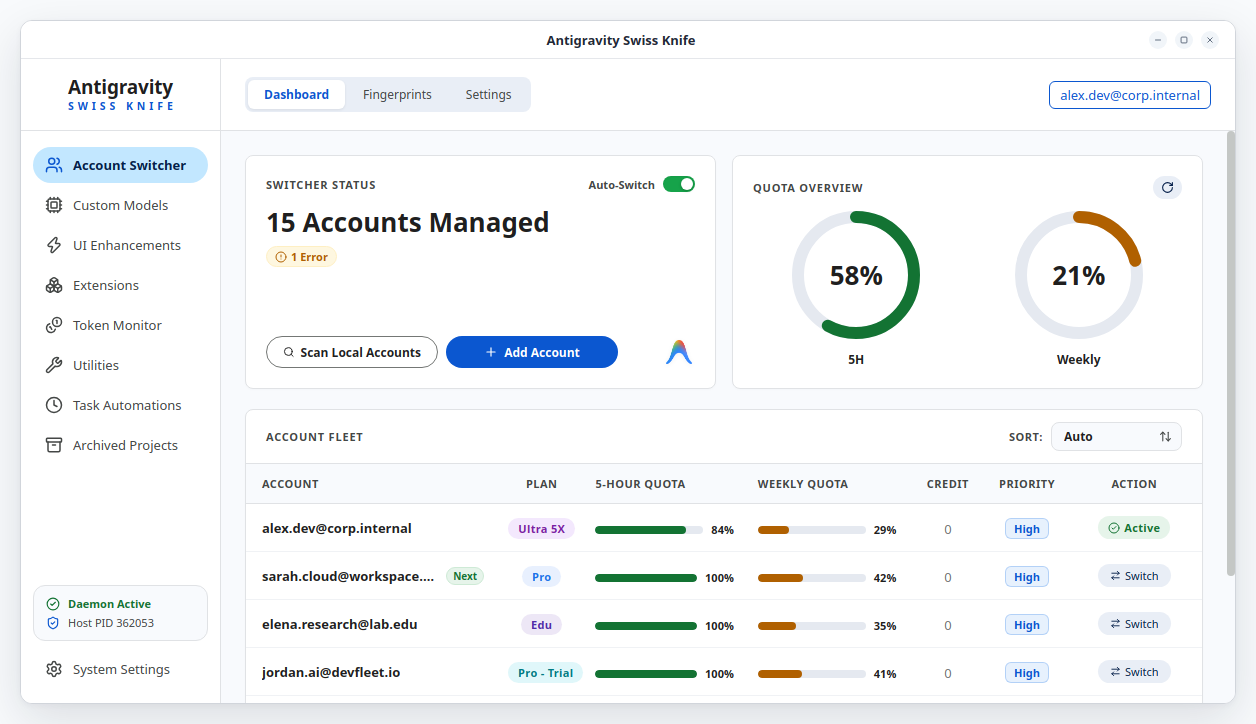Open Task Automations clock icon
This screenshot has height=724, width=1256.
coord(54,405)
